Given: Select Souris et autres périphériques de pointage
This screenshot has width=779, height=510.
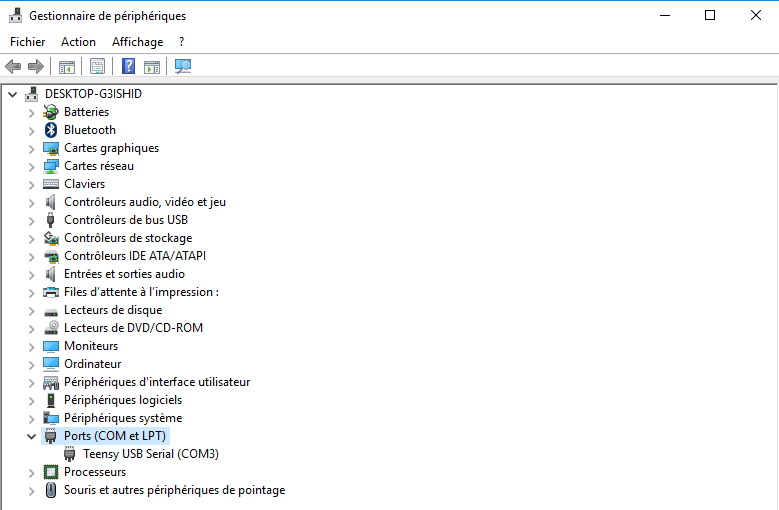Looking at the screenshot, I should pos(174,490).
